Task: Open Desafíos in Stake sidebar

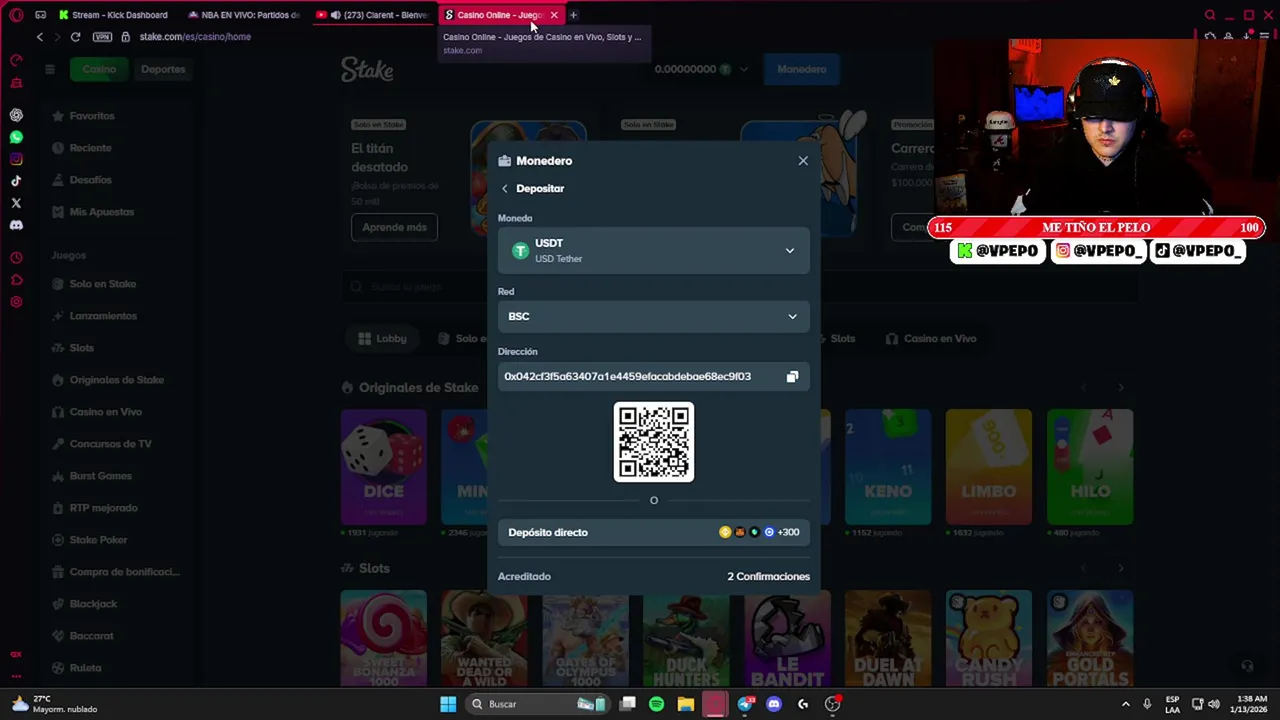Action: tap(90, 180)
